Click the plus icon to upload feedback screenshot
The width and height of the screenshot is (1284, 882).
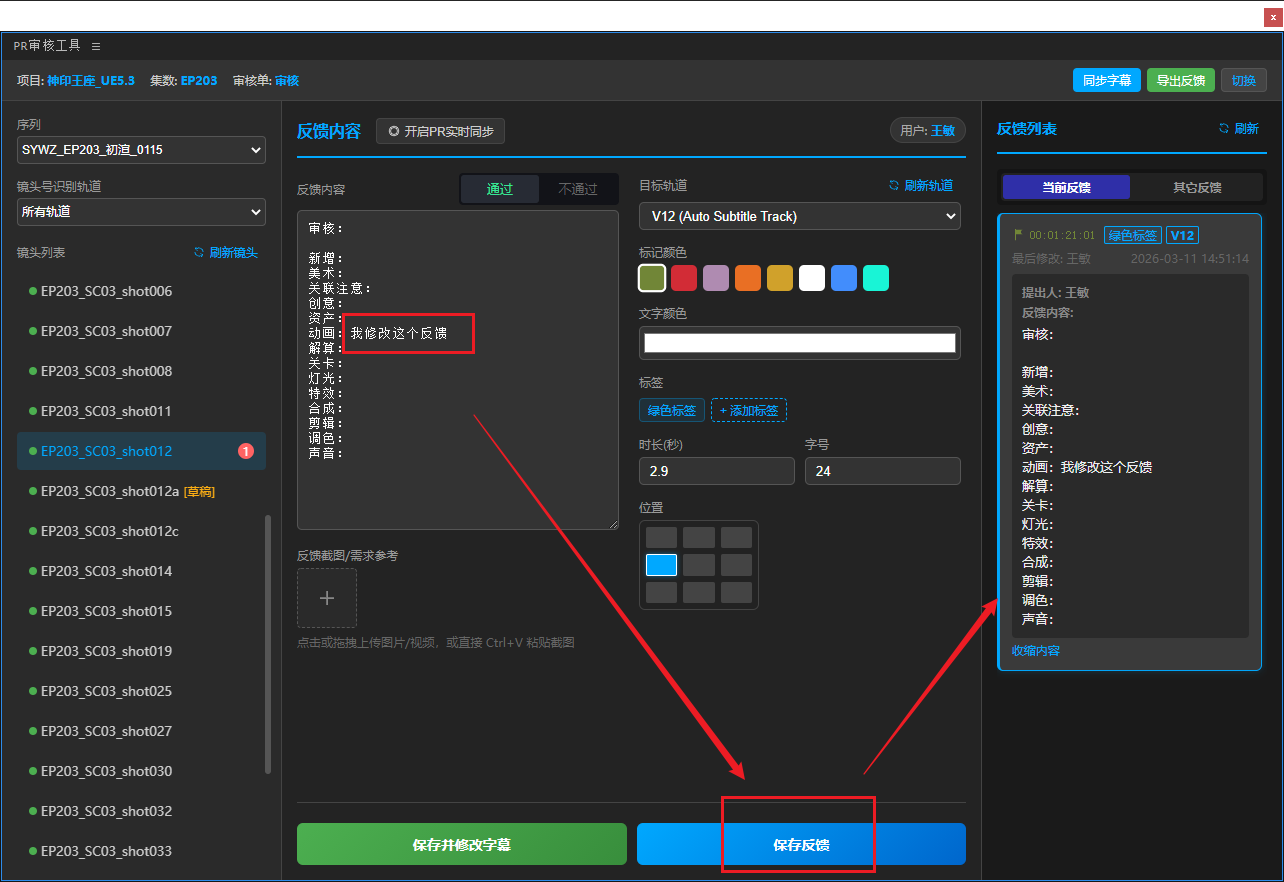[327, 598]
